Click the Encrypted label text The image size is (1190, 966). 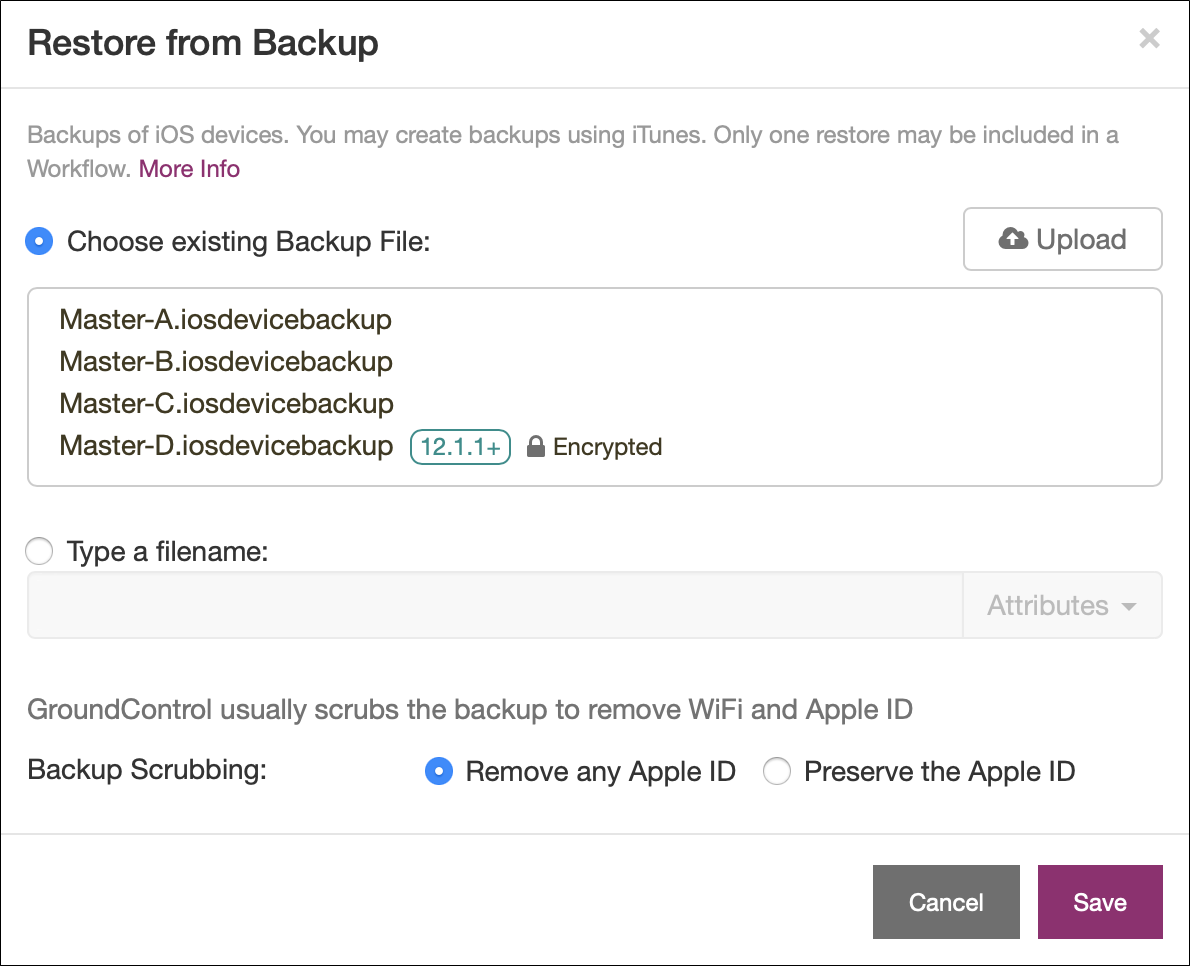[x=607, y=447]
